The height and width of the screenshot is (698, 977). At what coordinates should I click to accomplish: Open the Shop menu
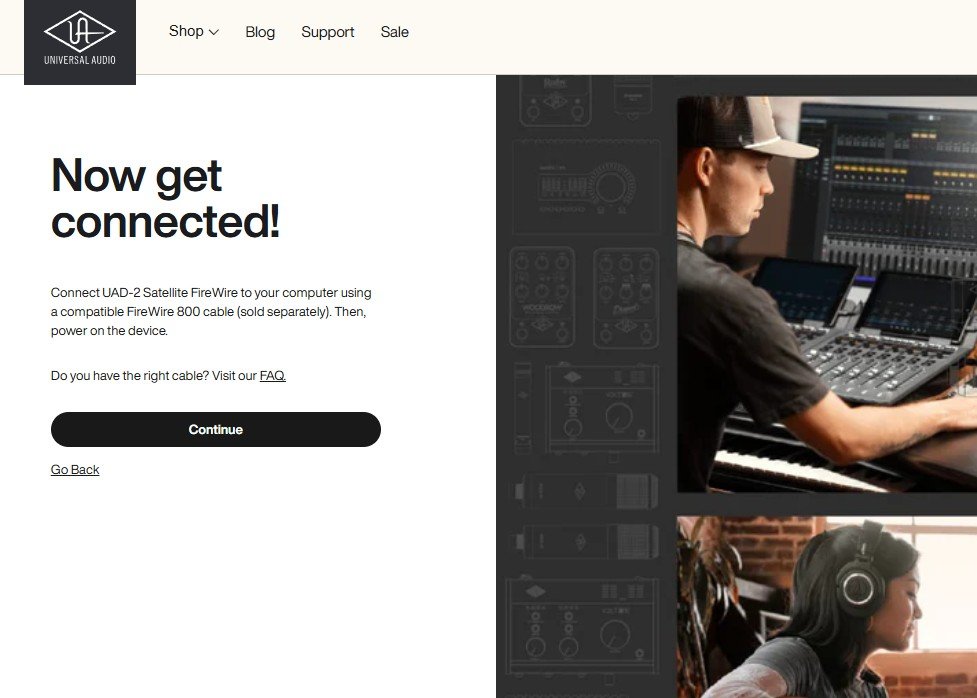(x=186, y=31)
